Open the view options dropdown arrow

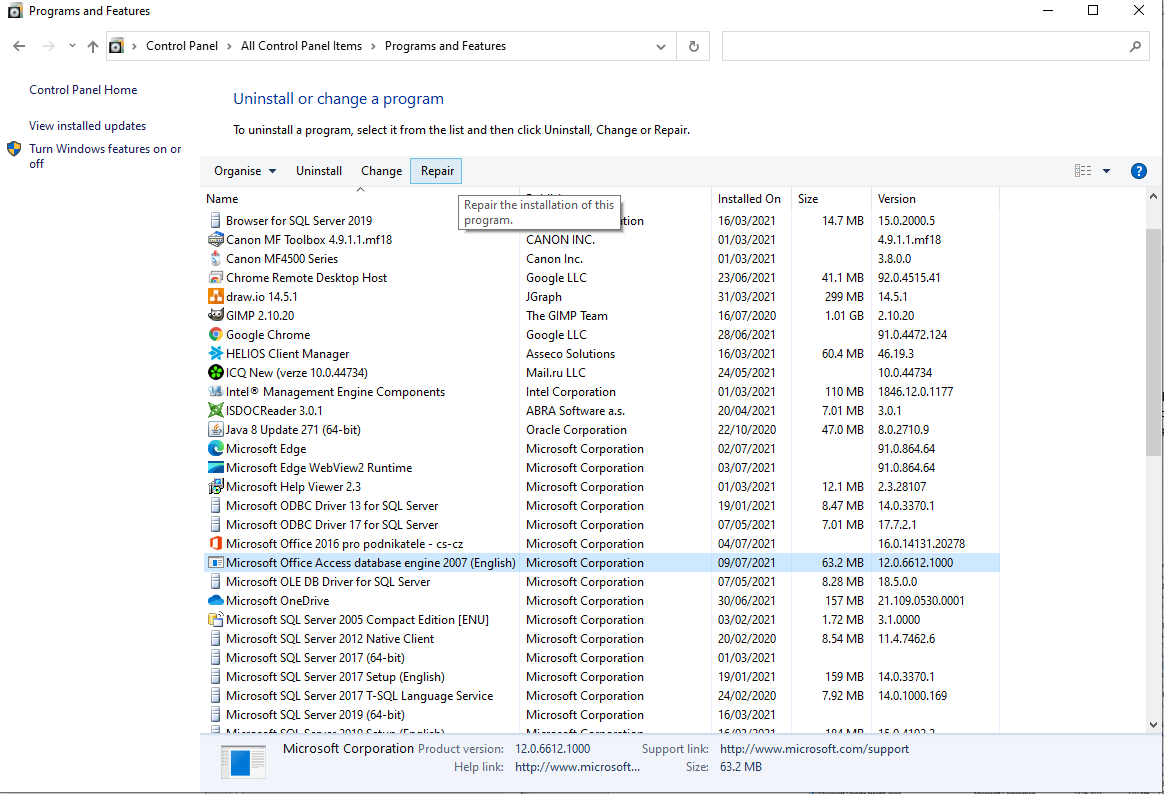coord(1106,171)
